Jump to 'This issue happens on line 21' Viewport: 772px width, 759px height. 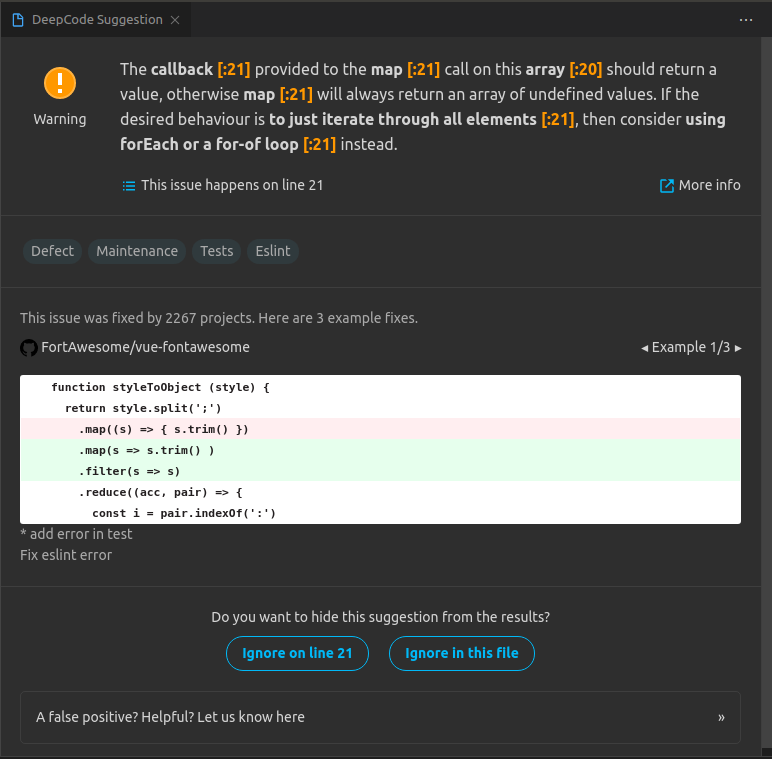coord(231,185)
